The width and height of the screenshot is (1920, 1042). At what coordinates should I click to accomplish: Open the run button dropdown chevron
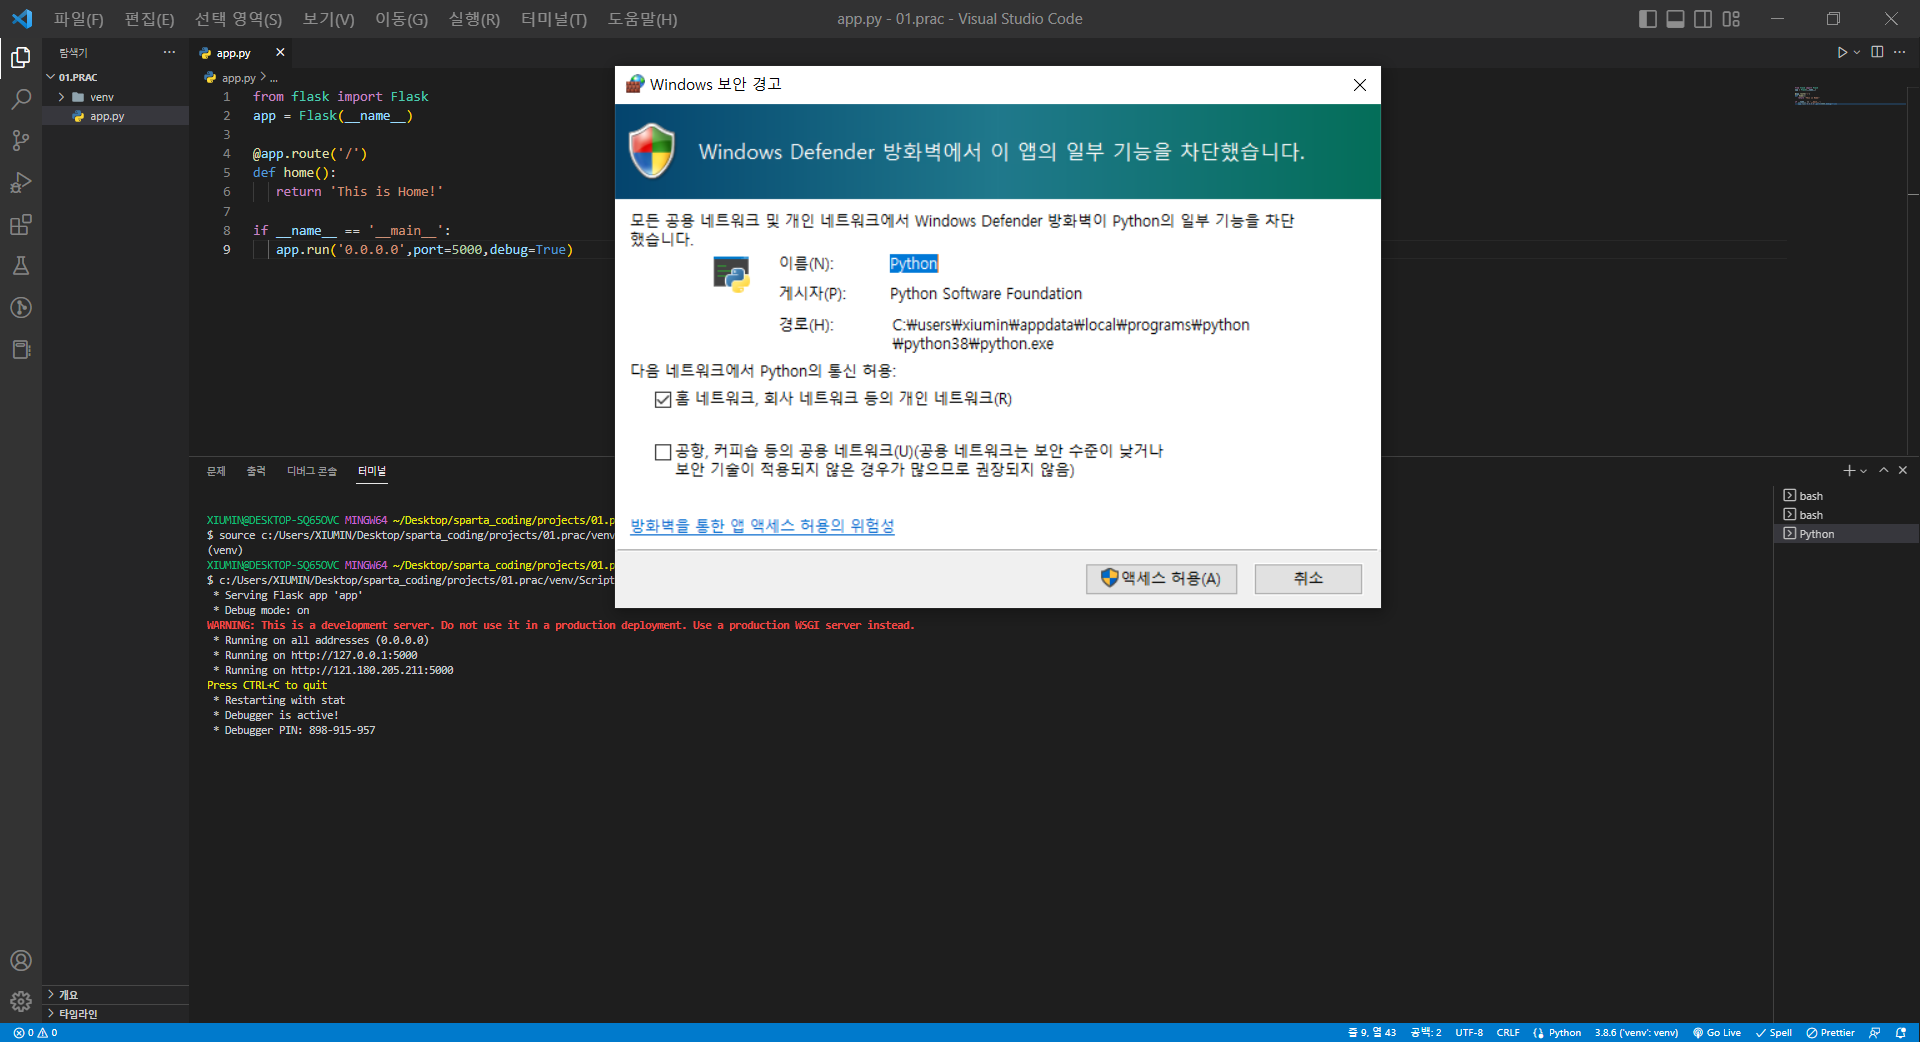pos(1857,52)
